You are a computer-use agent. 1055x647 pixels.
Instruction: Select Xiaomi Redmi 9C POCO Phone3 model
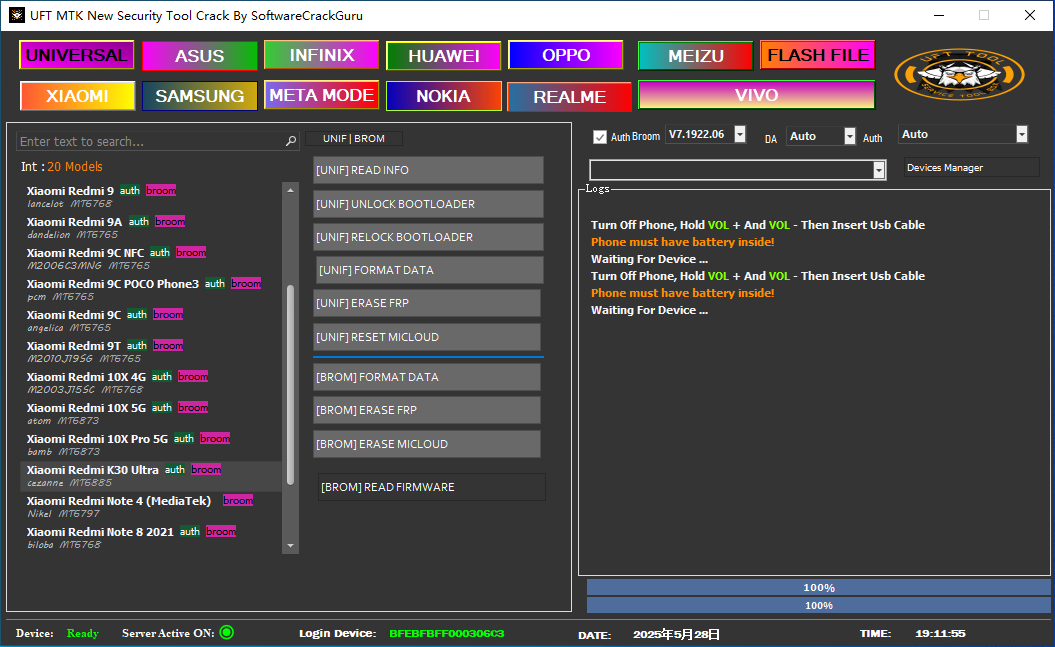(x=152, y=290)
